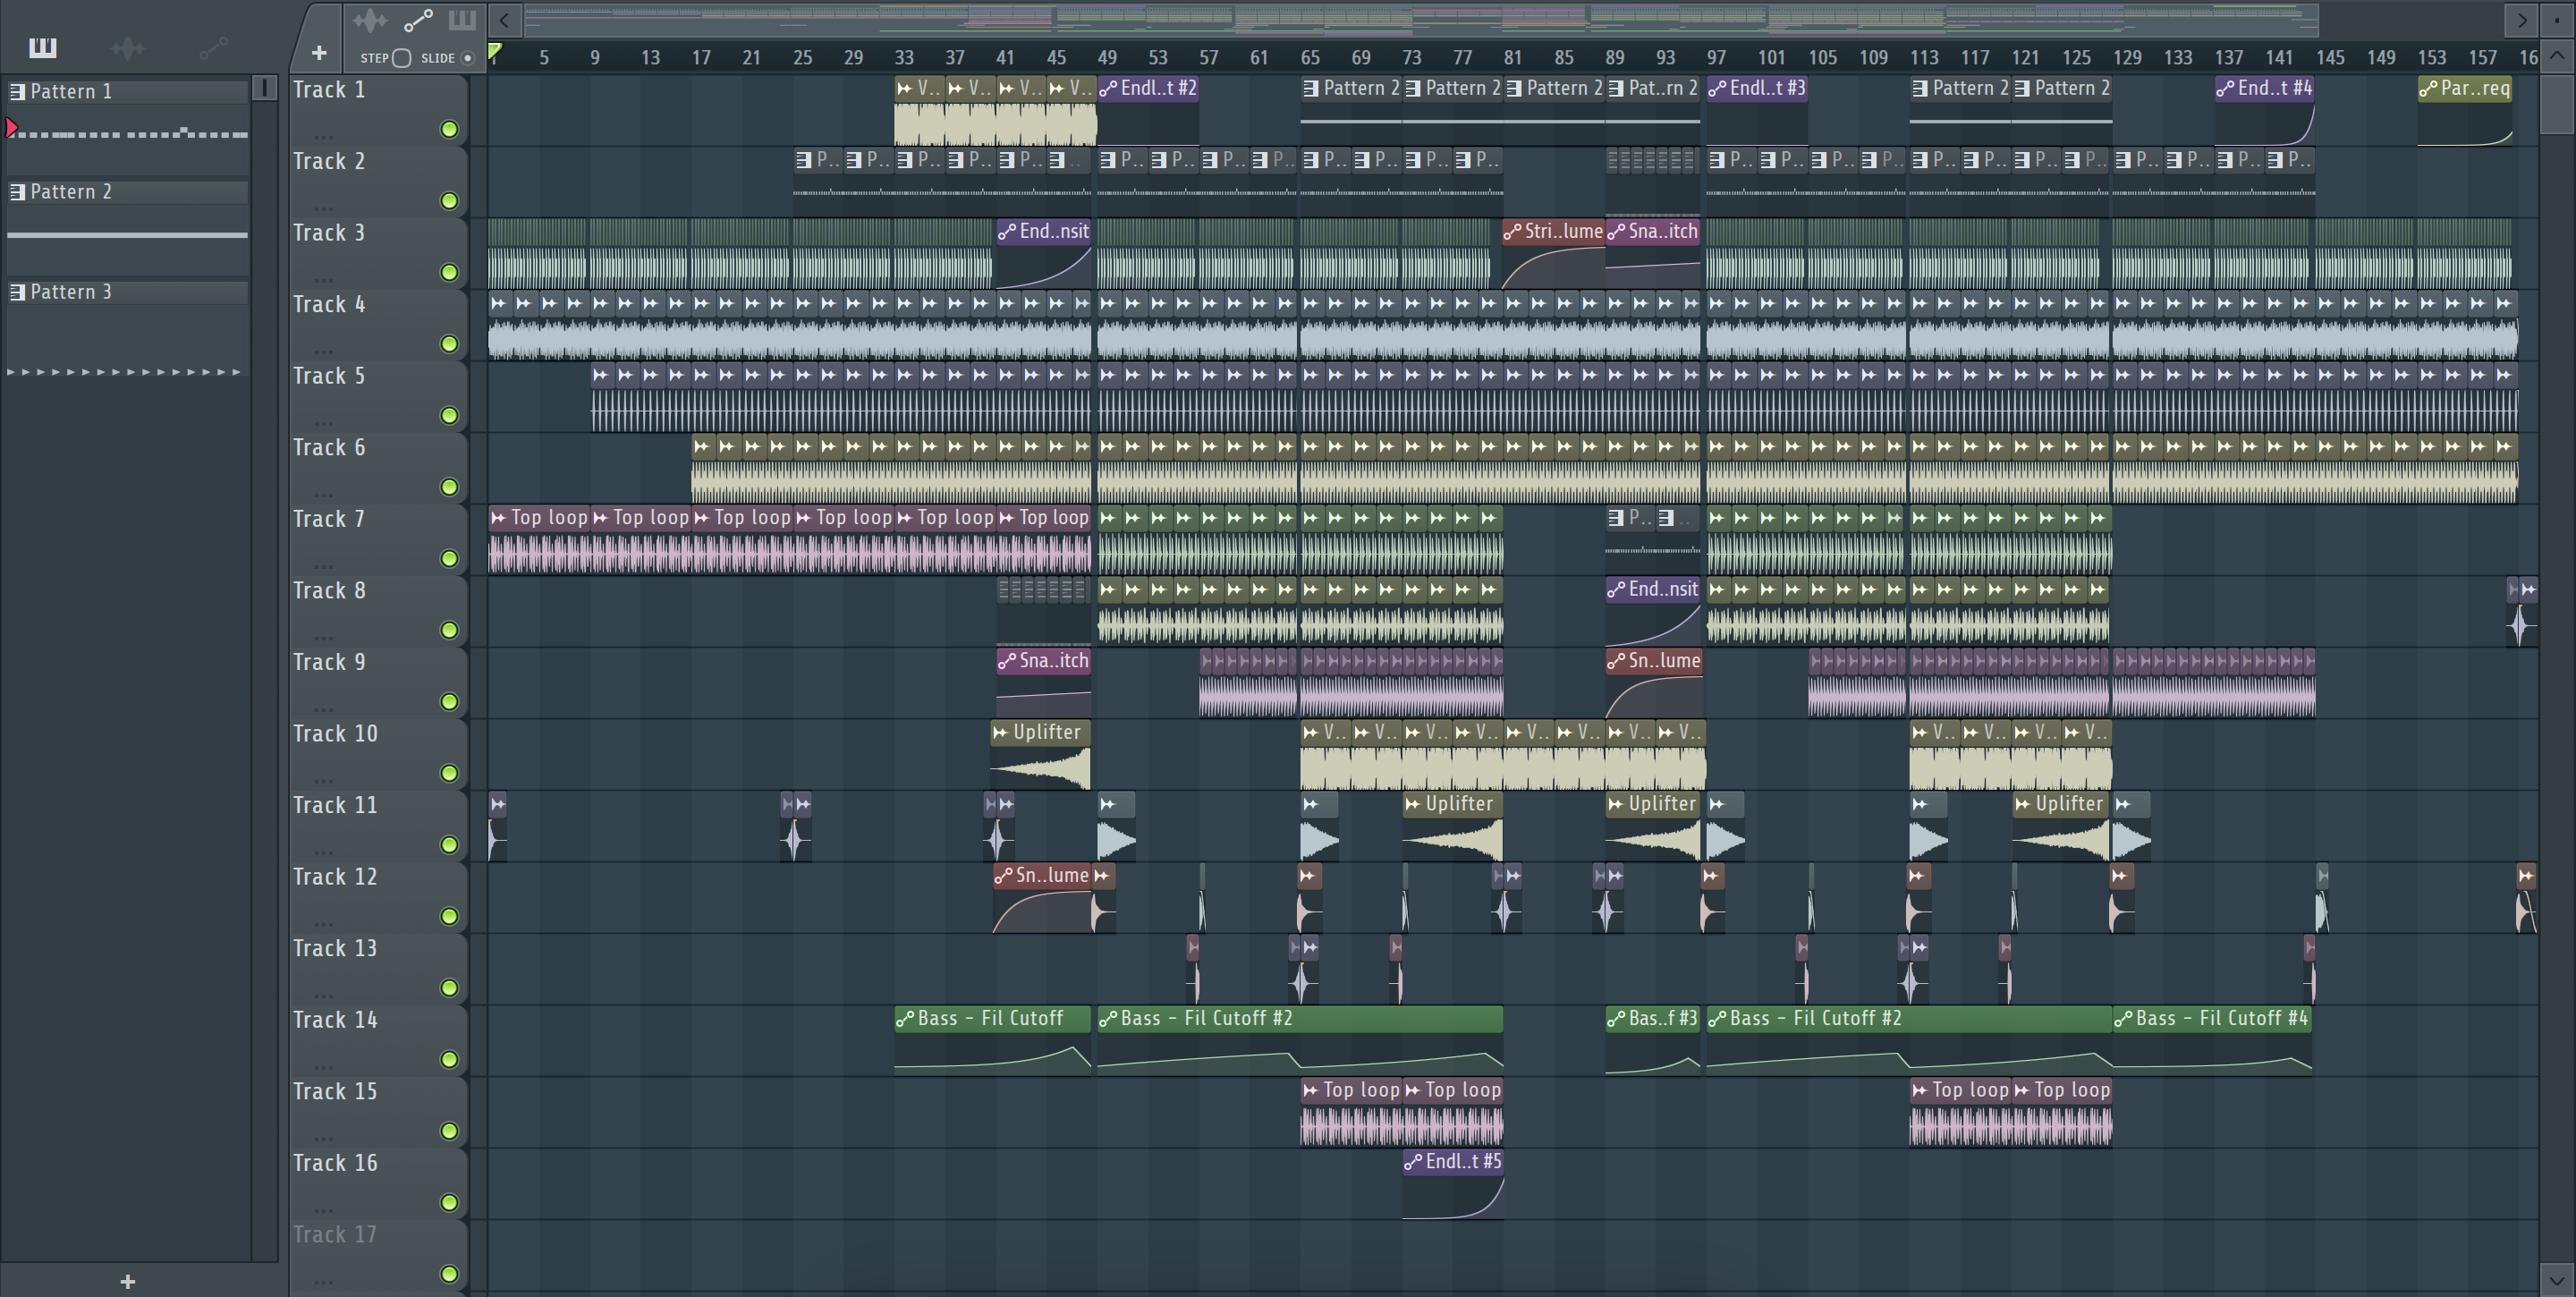2576x1297 pixels.
Task: Click the right arrow of the playlist overview
Action: tap(2521, 20)
